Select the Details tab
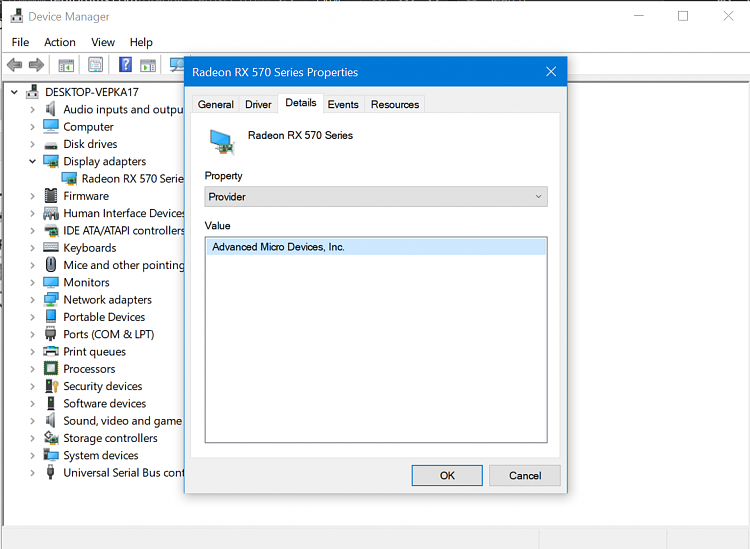 301,103
